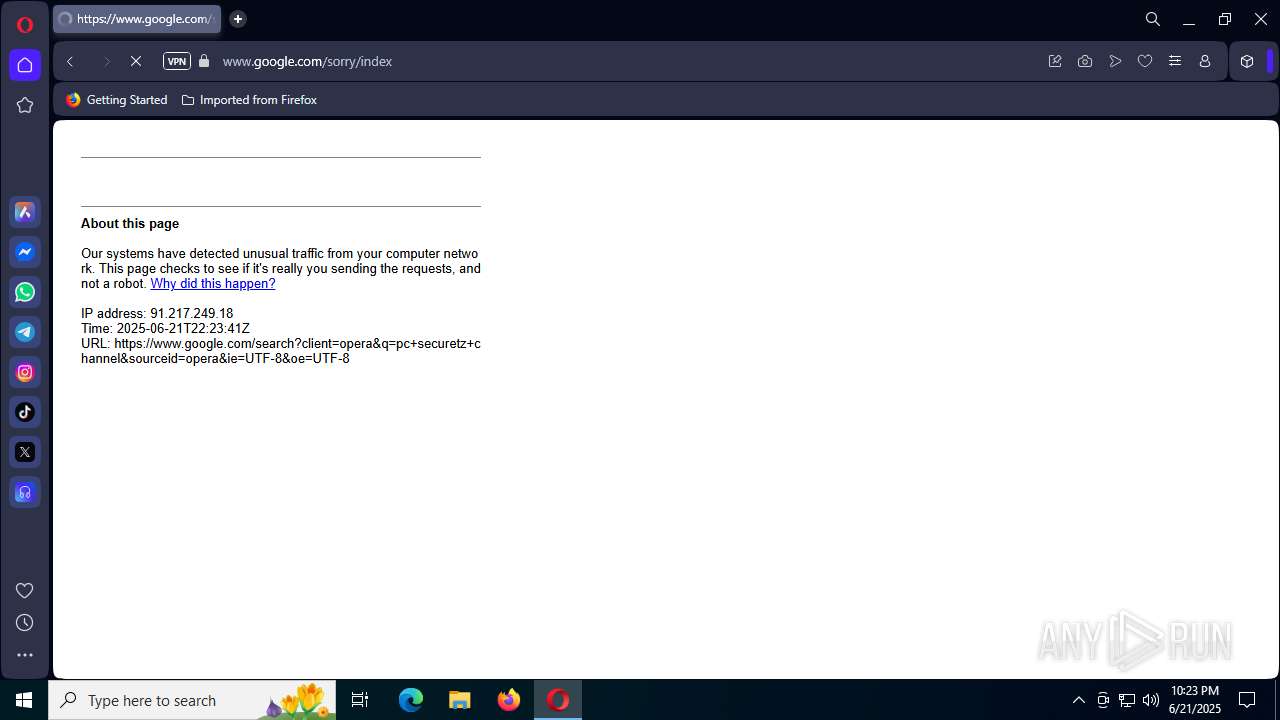
Task: Open the Getting Started bookmark
Action: [x=117, y=100]
